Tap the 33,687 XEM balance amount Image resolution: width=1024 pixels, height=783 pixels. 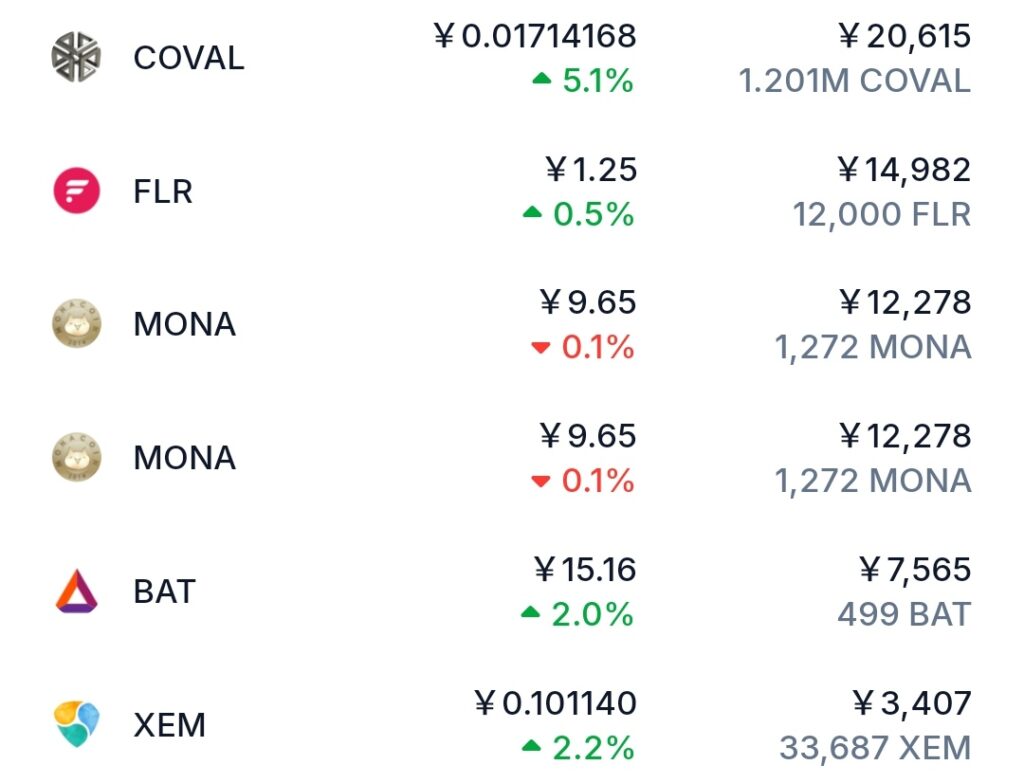875,747
